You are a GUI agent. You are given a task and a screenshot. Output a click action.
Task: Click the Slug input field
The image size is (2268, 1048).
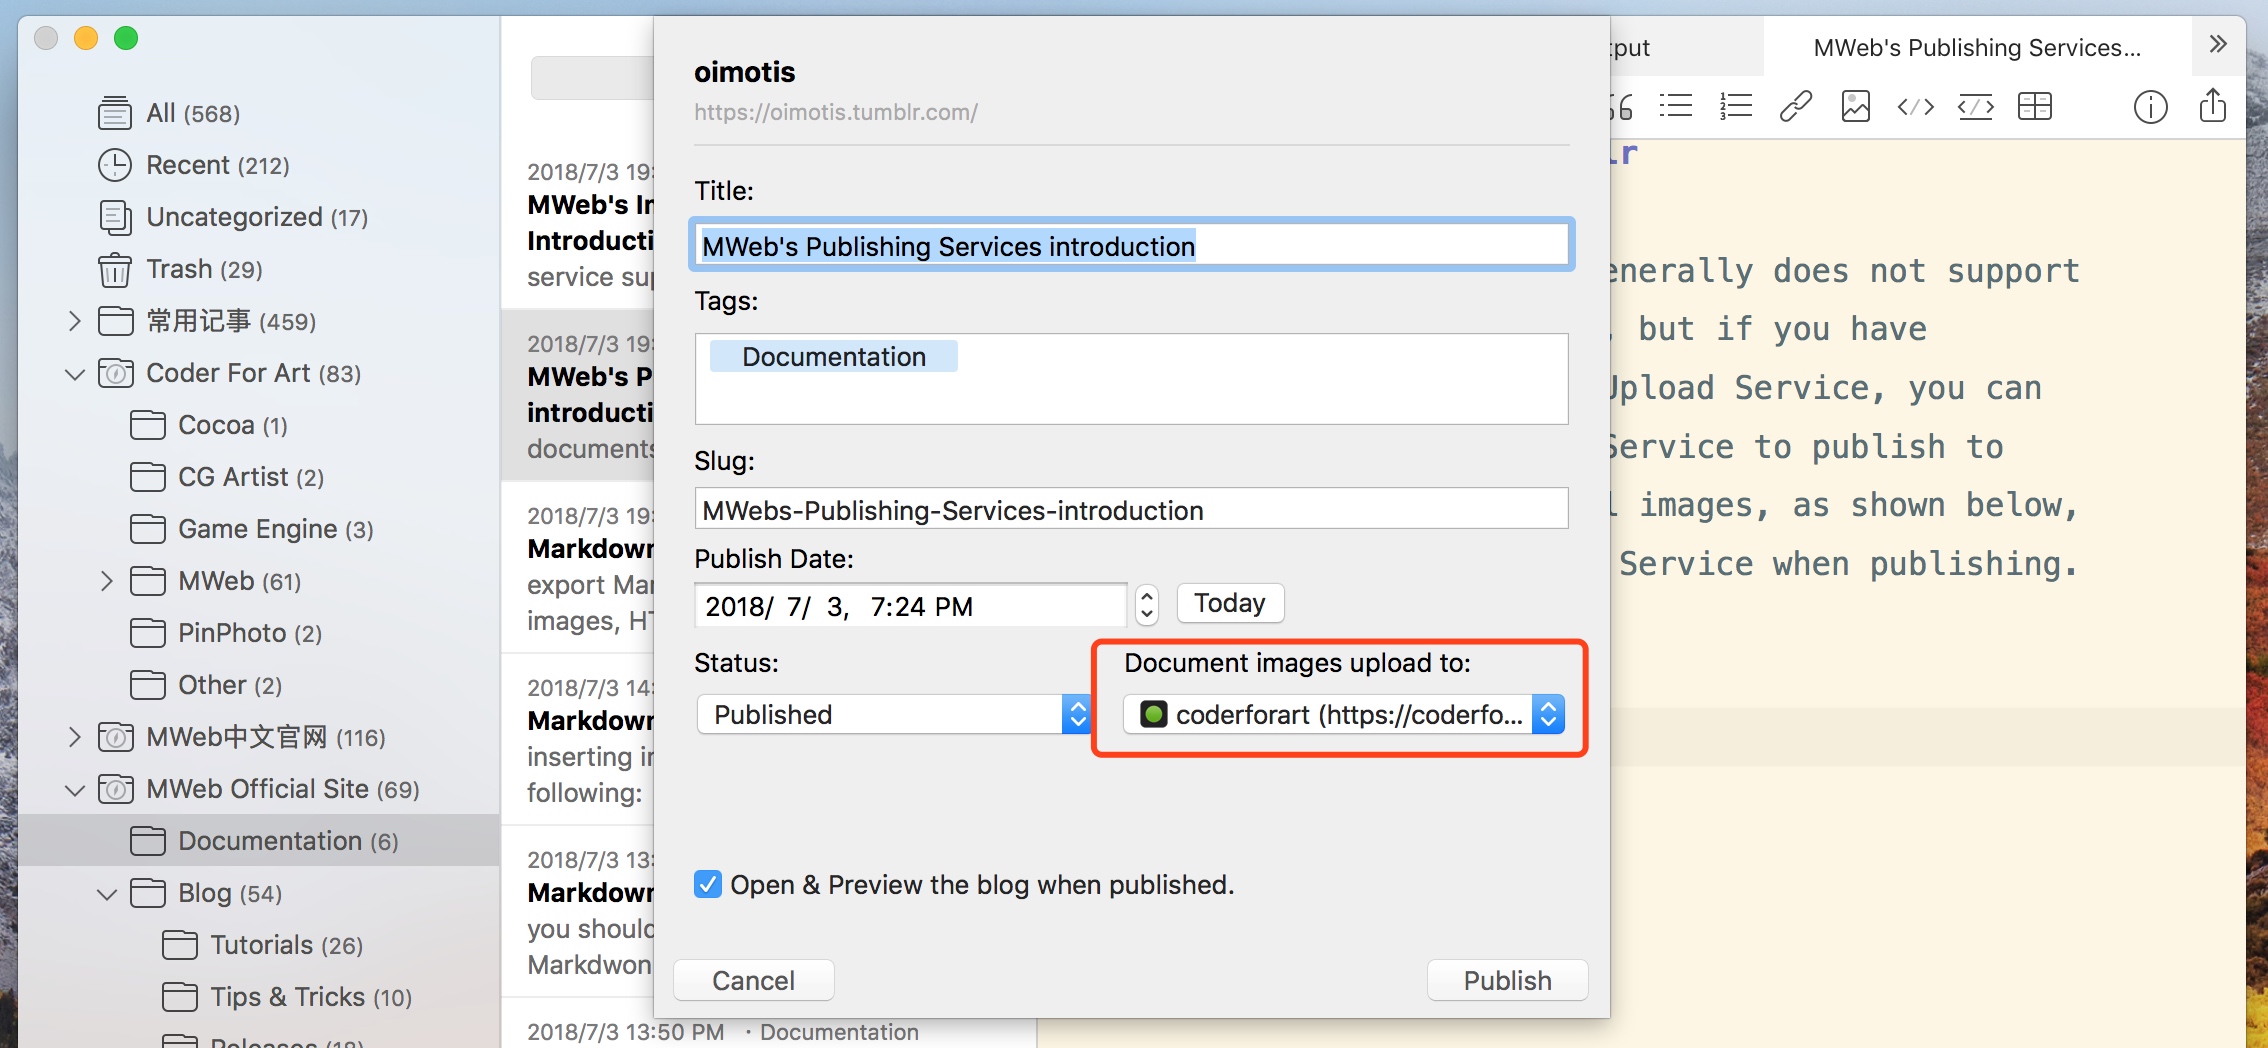click(1132, 509)
